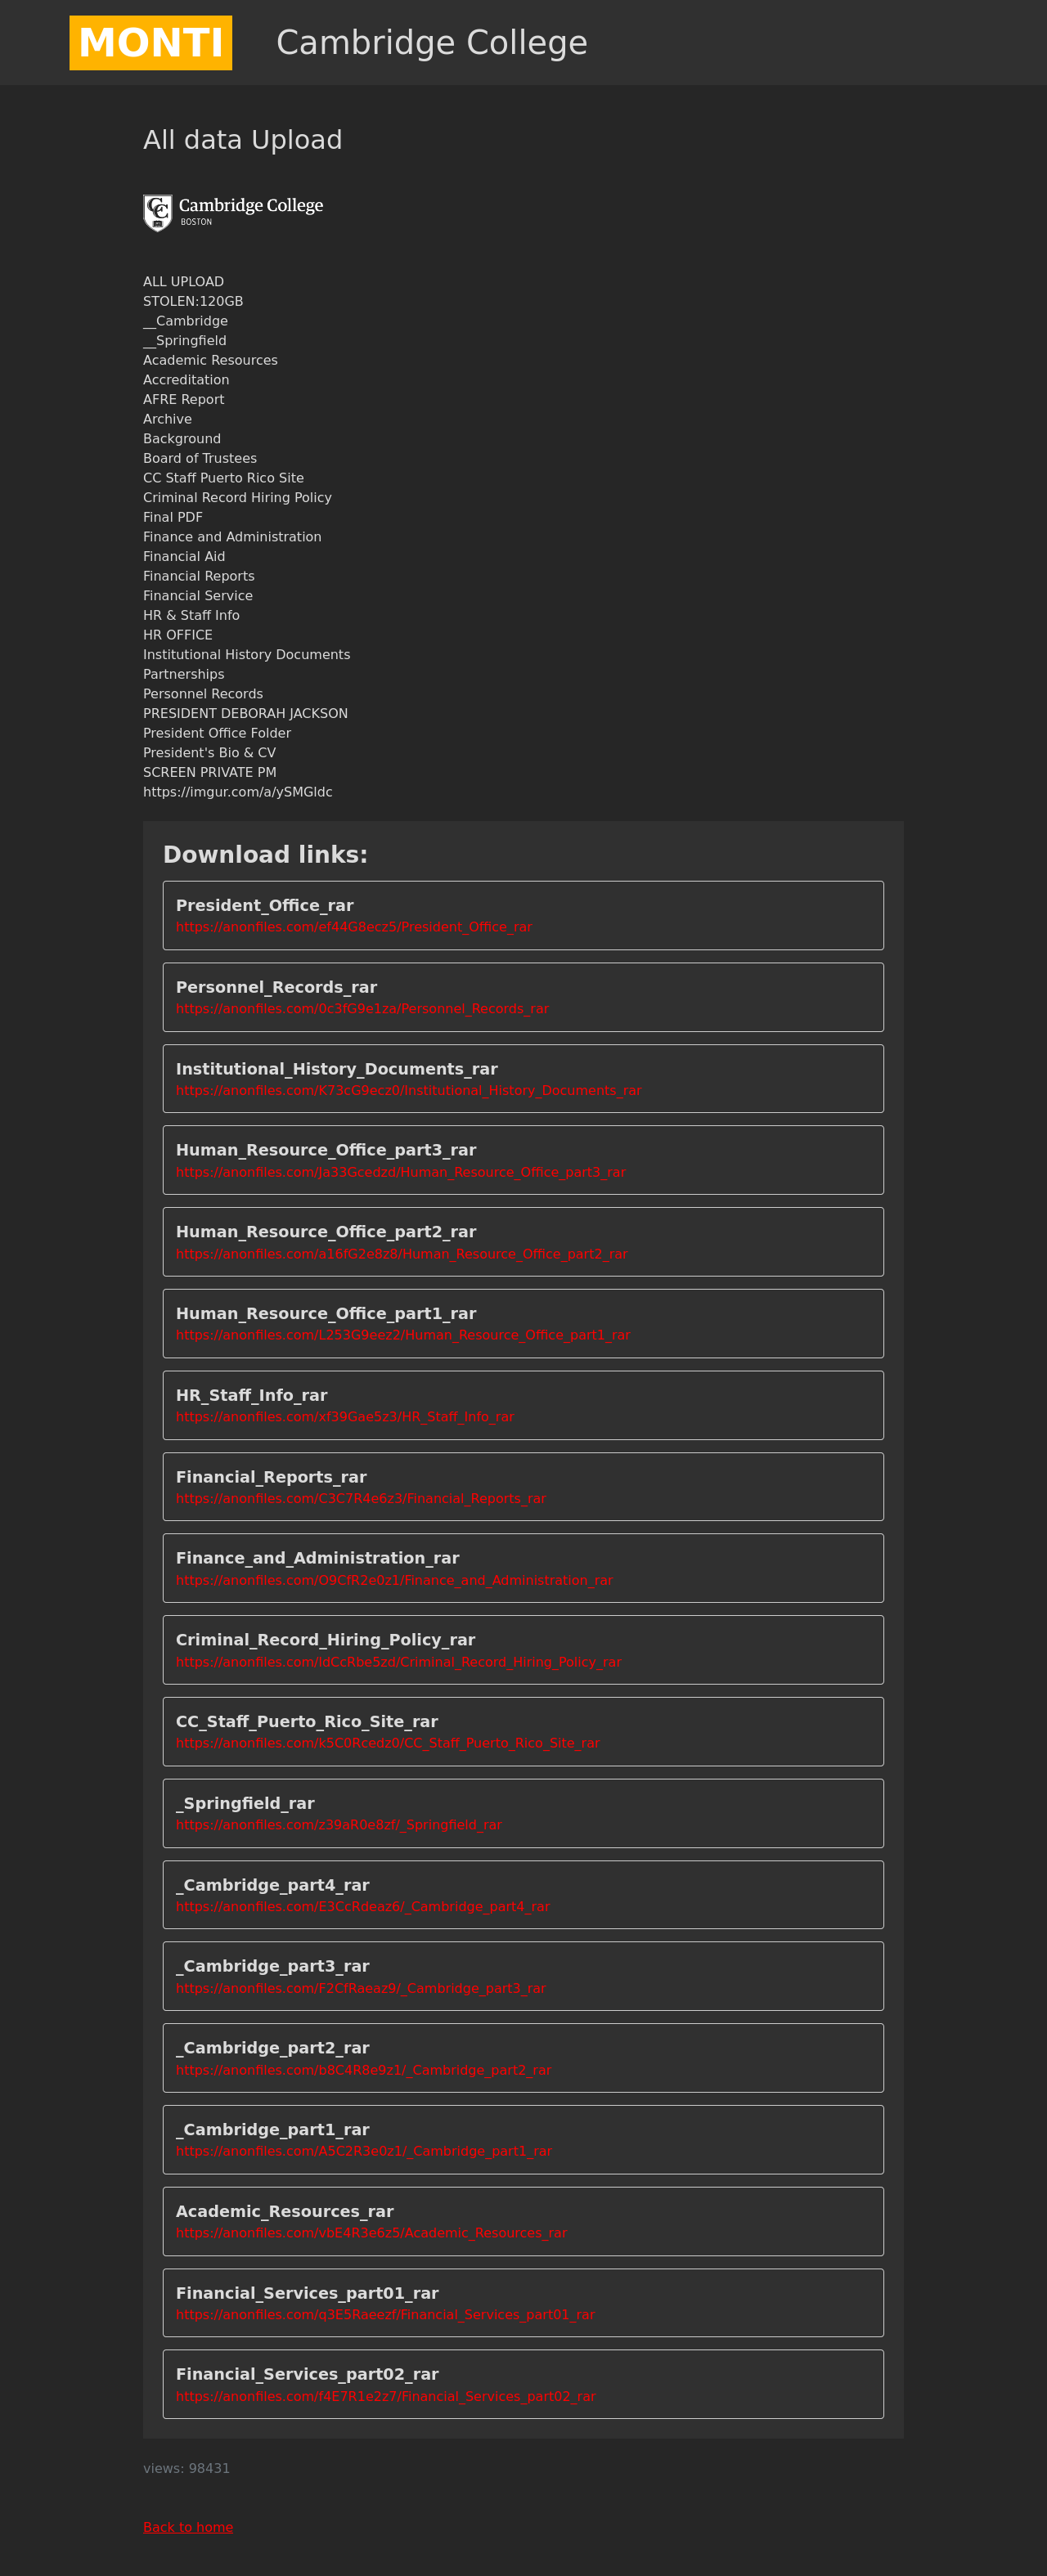The width and height of the screenshot is (1047, 2576).
Task: Click the Financial_Reports_rar title
Action: point(271,1477)
